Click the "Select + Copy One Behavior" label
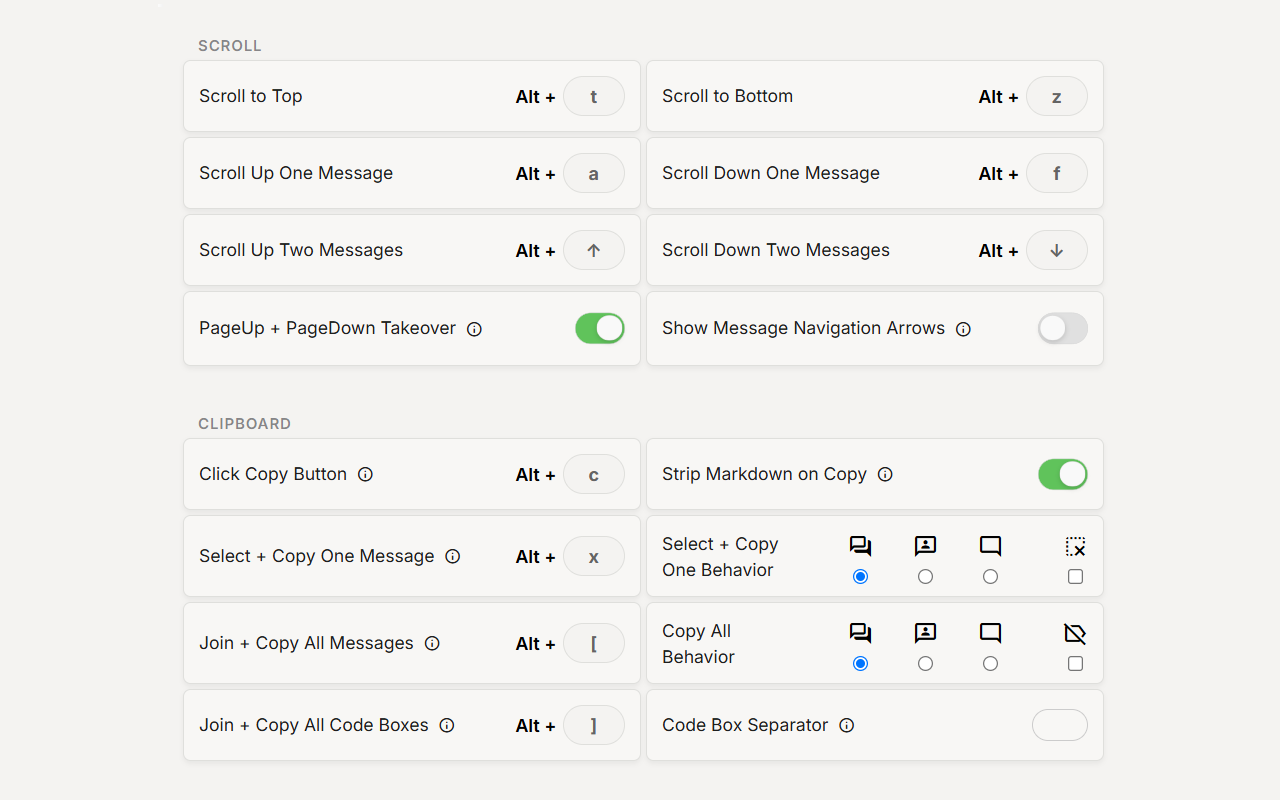This screenshot has width=1280, height=800. pyautogui.click(x=720, y=557)
